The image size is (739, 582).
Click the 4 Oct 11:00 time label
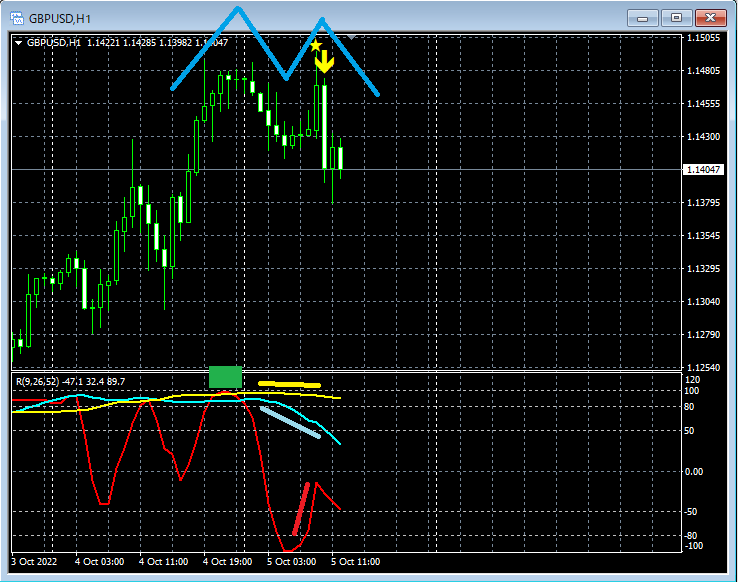click(164, 562)
